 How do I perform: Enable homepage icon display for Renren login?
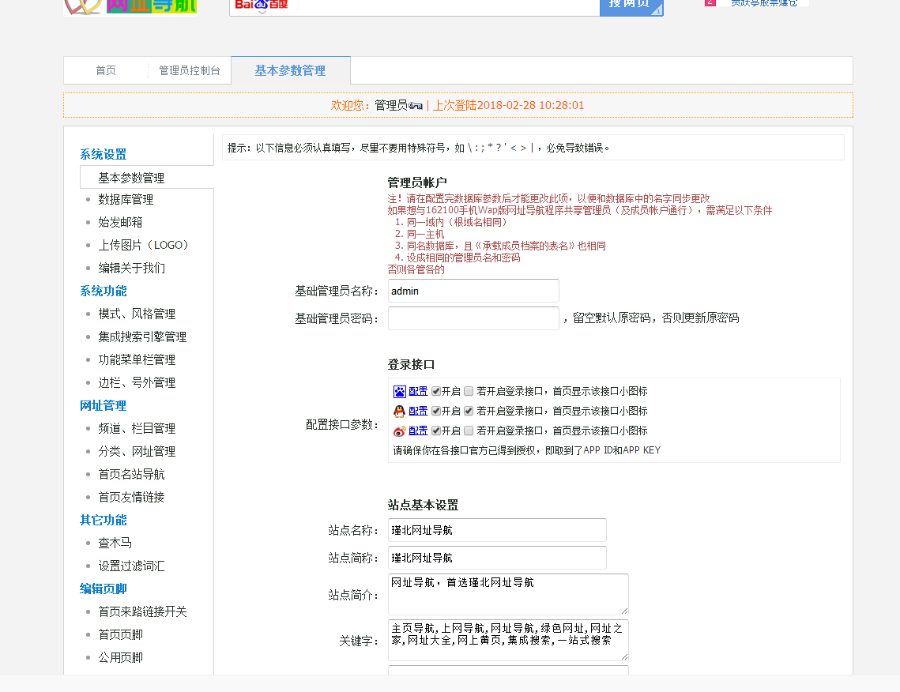tap(468, 391)
